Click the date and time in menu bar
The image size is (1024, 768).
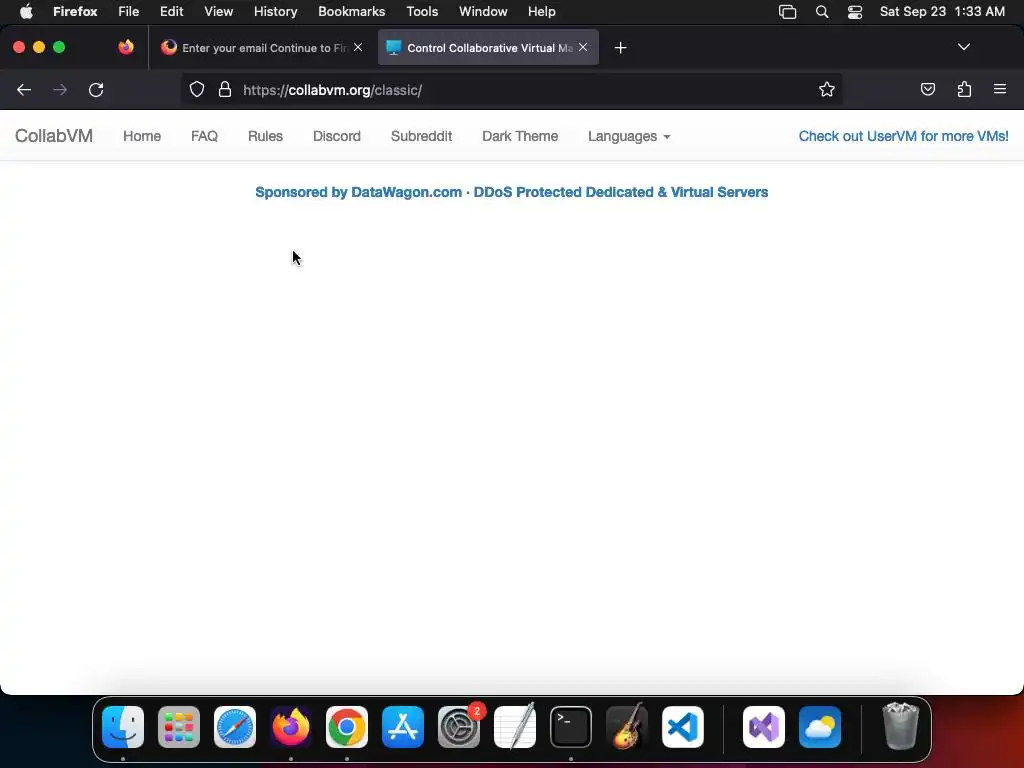click(x=942, y=12)
